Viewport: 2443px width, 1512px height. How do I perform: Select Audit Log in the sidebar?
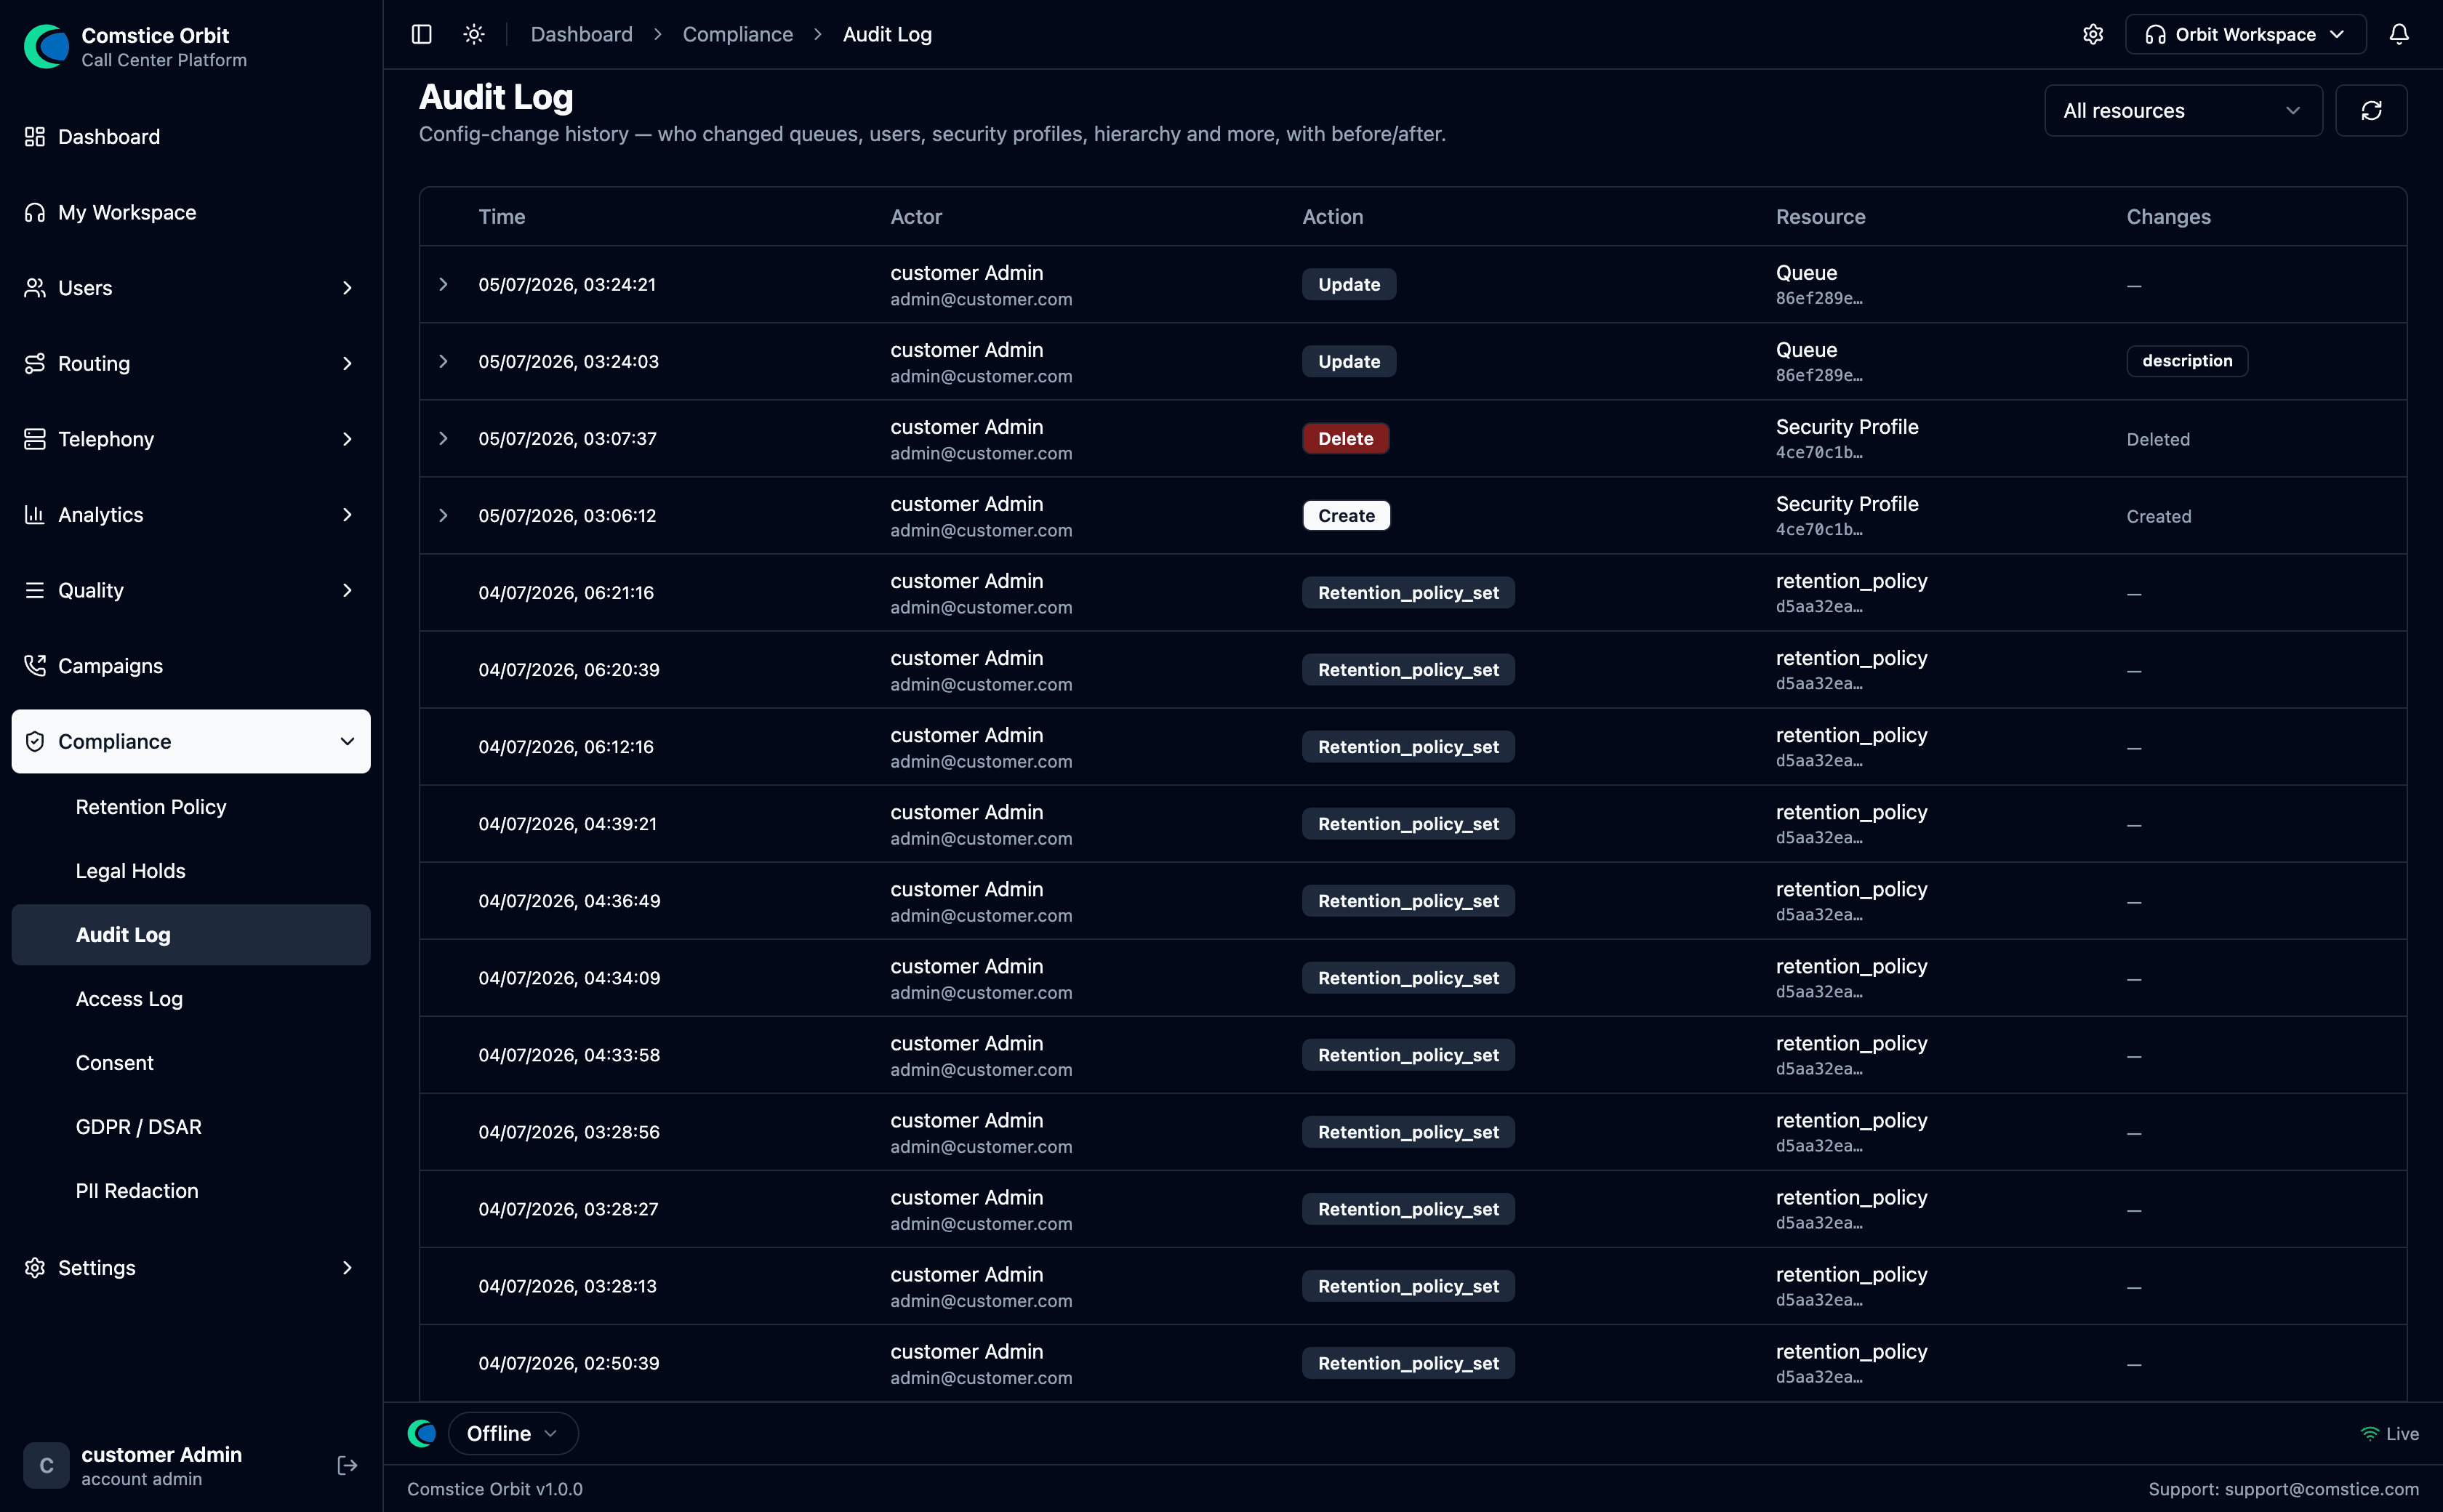pyautogui.click(x=191, y=935)
